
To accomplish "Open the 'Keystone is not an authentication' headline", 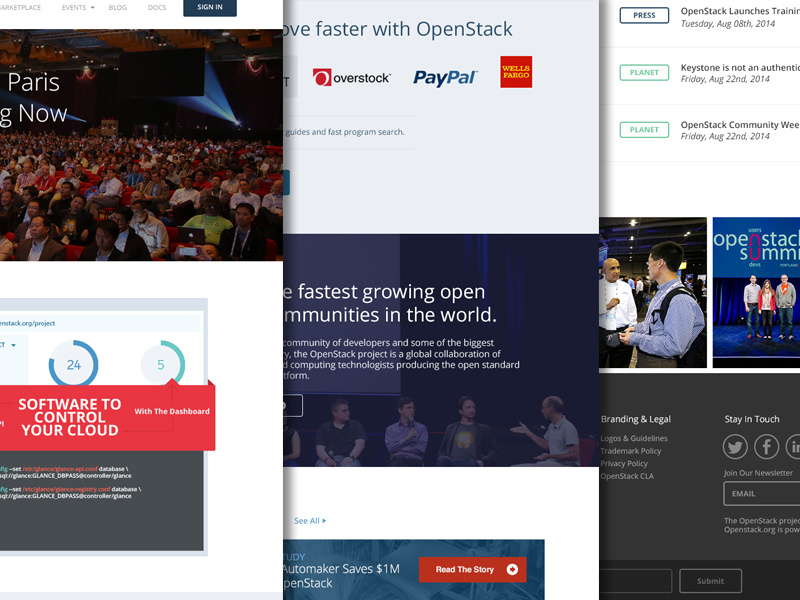I will click(740, 67).
